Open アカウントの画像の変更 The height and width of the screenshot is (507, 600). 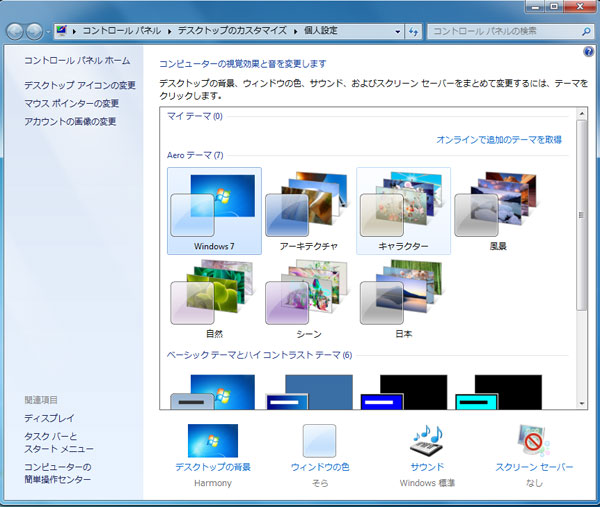[70, 122]
